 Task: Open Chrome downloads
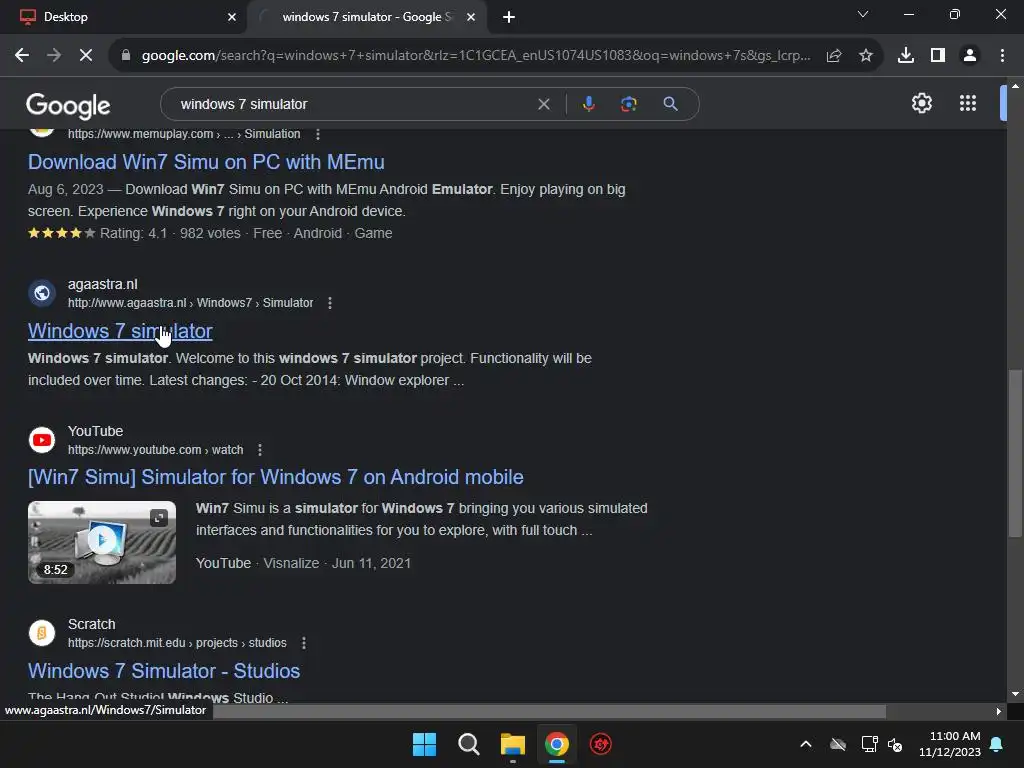pyautogui.click(x=906, y=56)
